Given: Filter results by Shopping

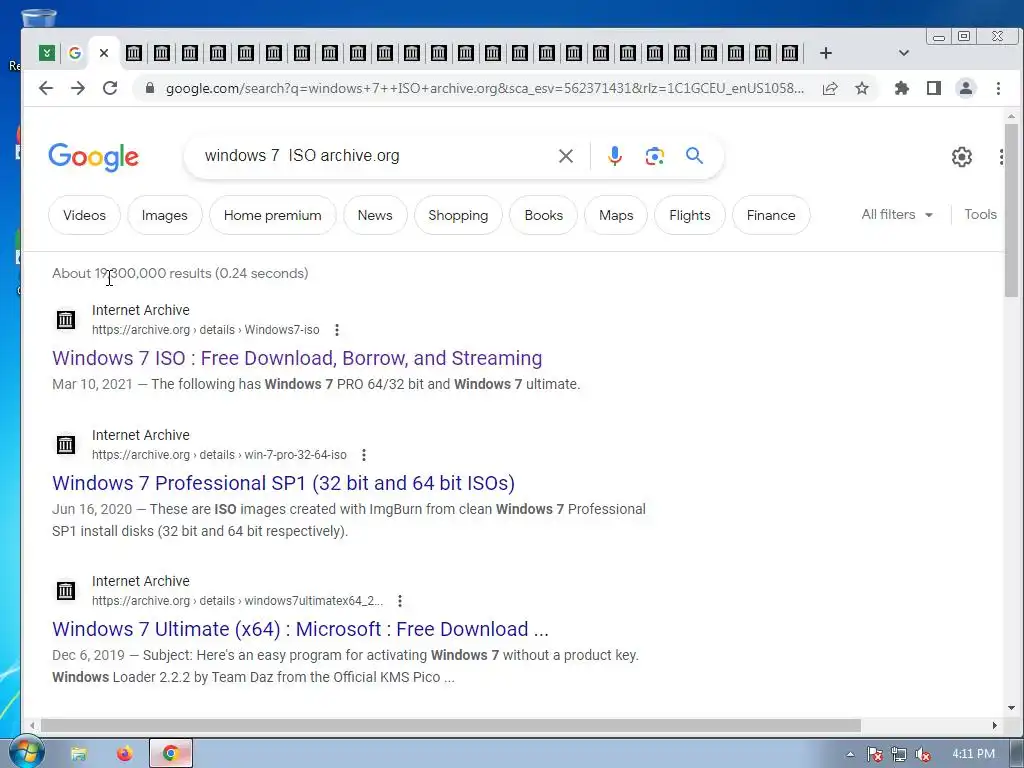Looking at the screenshot, I should point(458,215).
